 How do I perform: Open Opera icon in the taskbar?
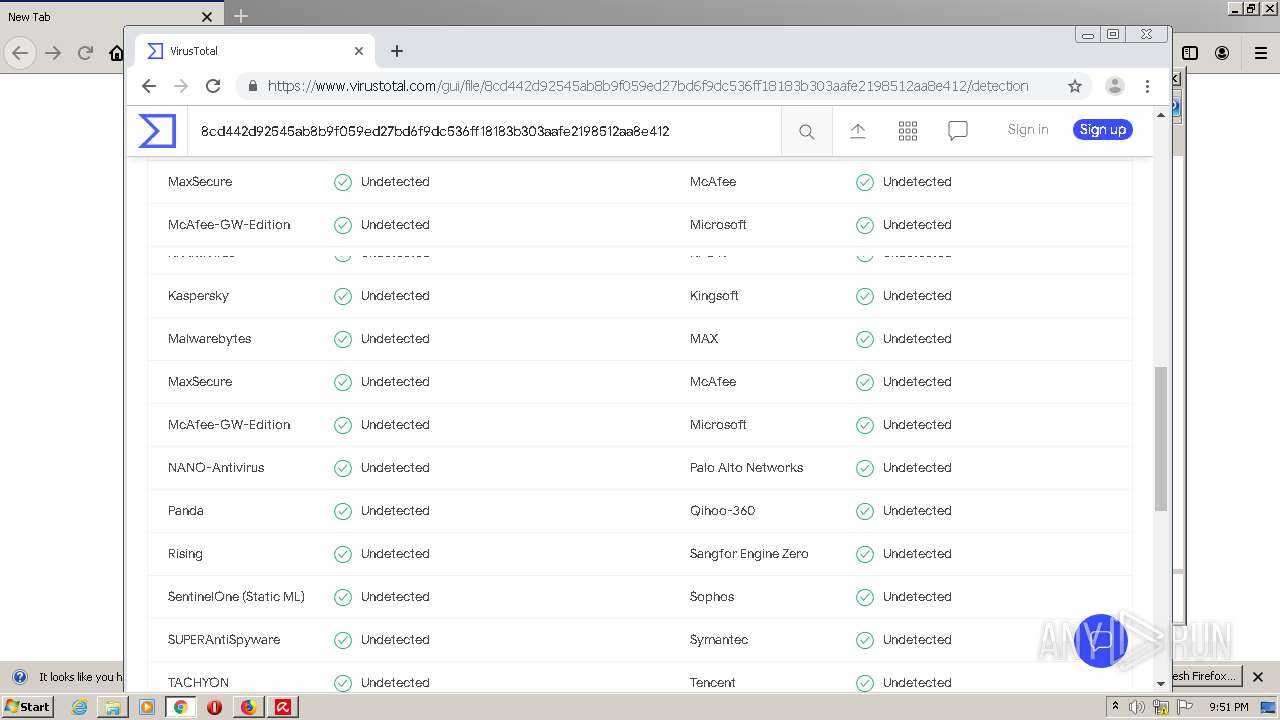[214, 707]
